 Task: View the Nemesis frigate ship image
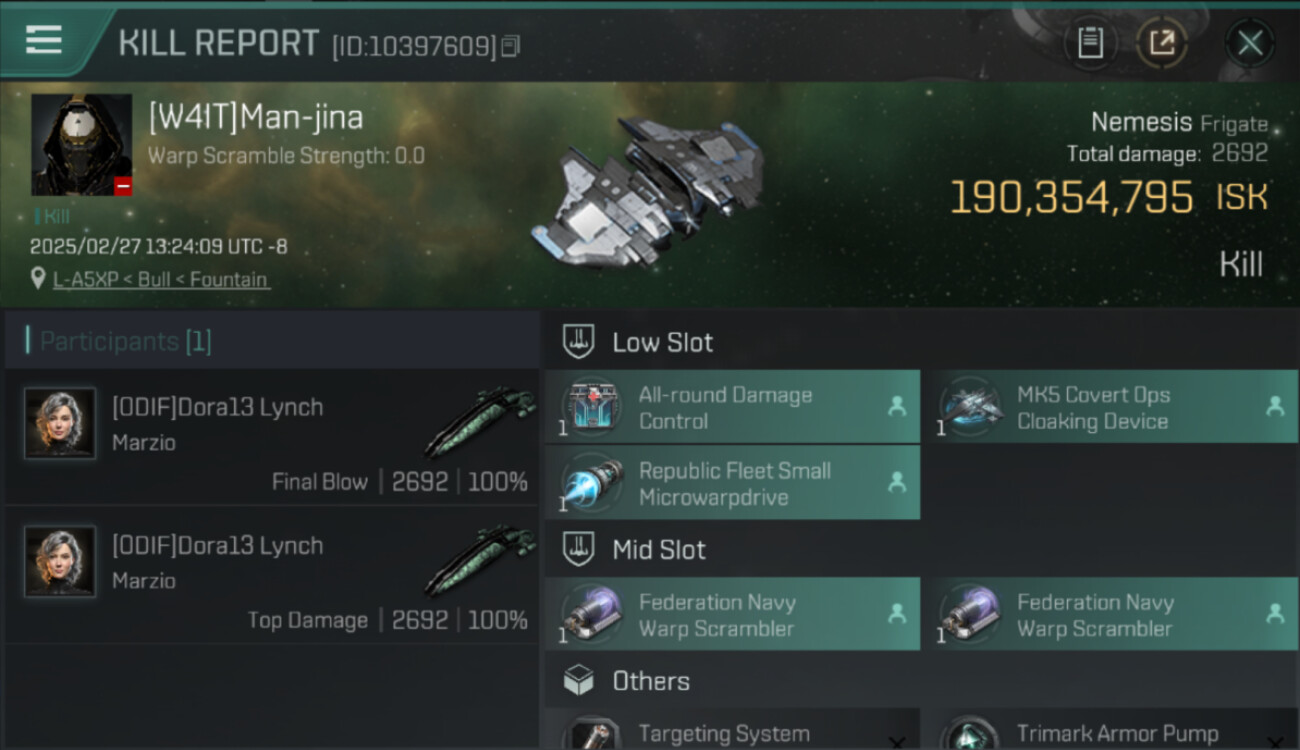650,190
